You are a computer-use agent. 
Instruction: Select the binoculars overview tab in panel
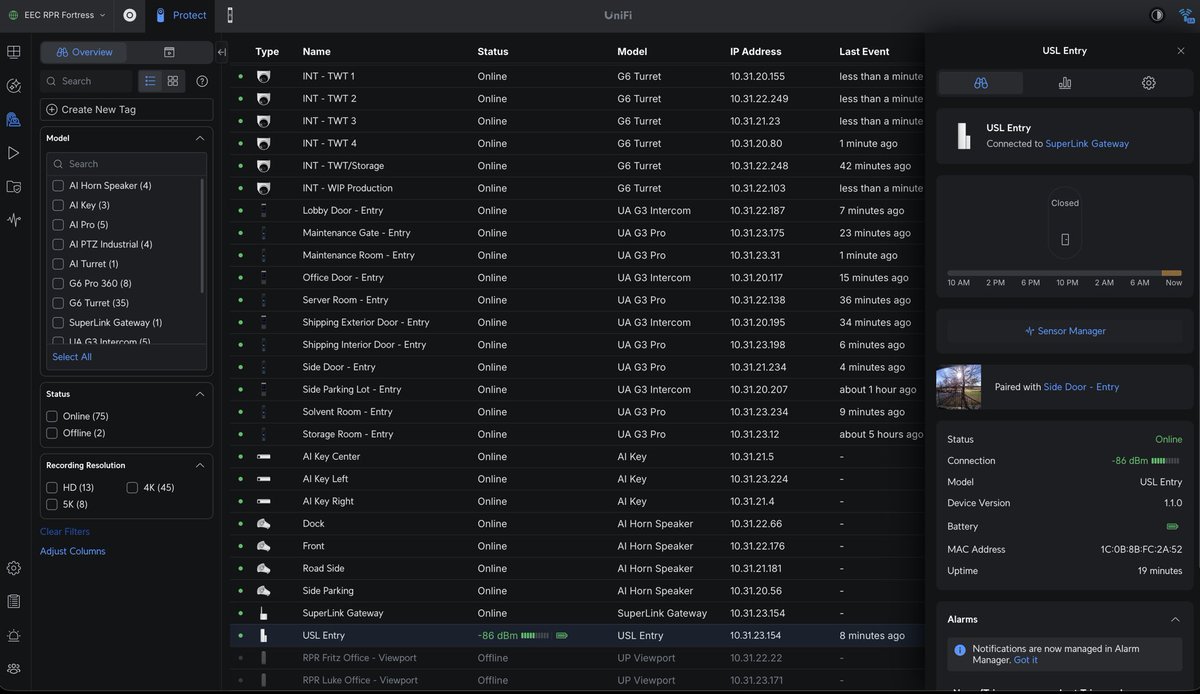click(x=981, y=83)
